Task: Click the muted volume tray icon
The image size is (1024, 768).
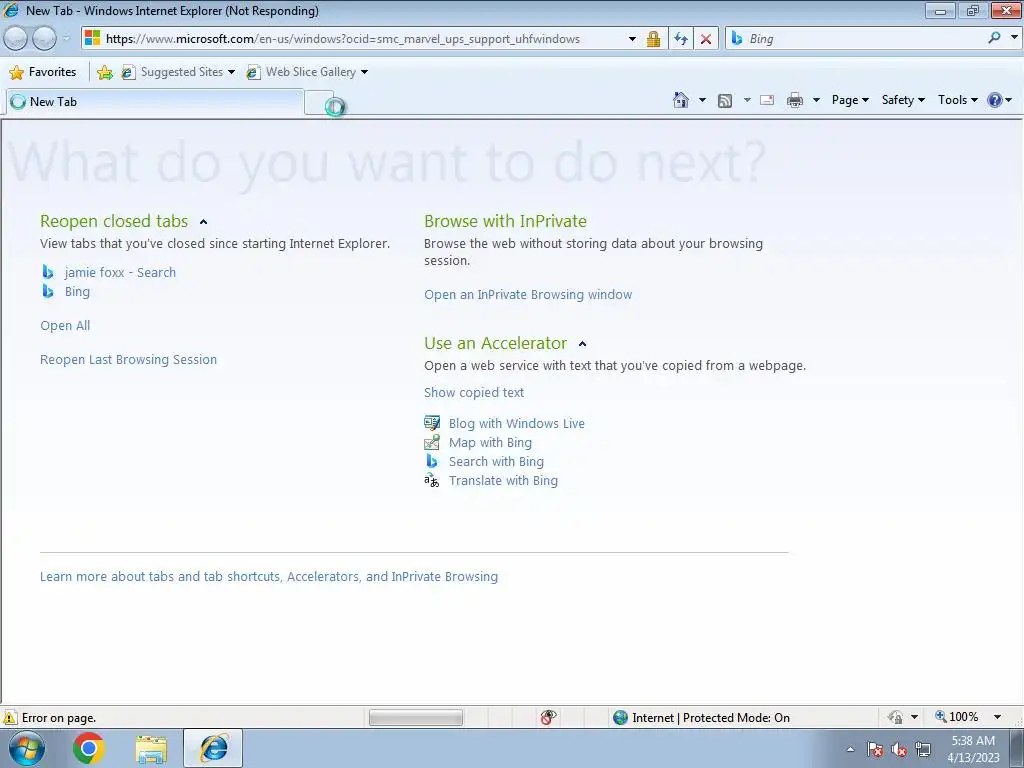Action: click(899, 750)
